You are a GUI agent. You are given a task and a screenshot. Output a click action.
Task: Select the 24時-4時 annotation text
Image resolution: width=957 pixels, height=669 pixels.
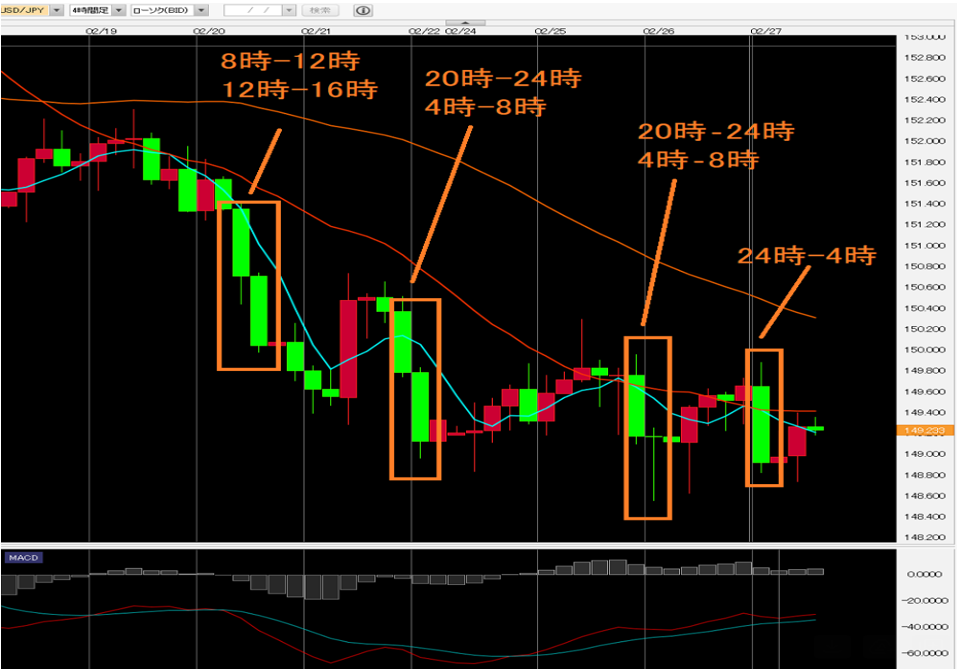point(806,256)
